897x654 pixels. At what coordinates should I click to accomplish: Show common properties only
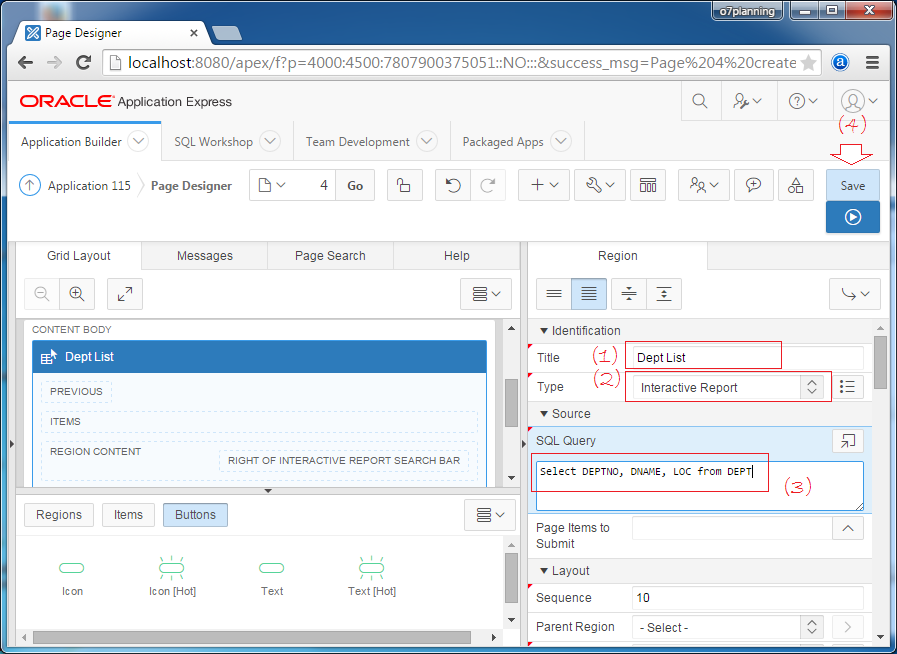(554, 294)
